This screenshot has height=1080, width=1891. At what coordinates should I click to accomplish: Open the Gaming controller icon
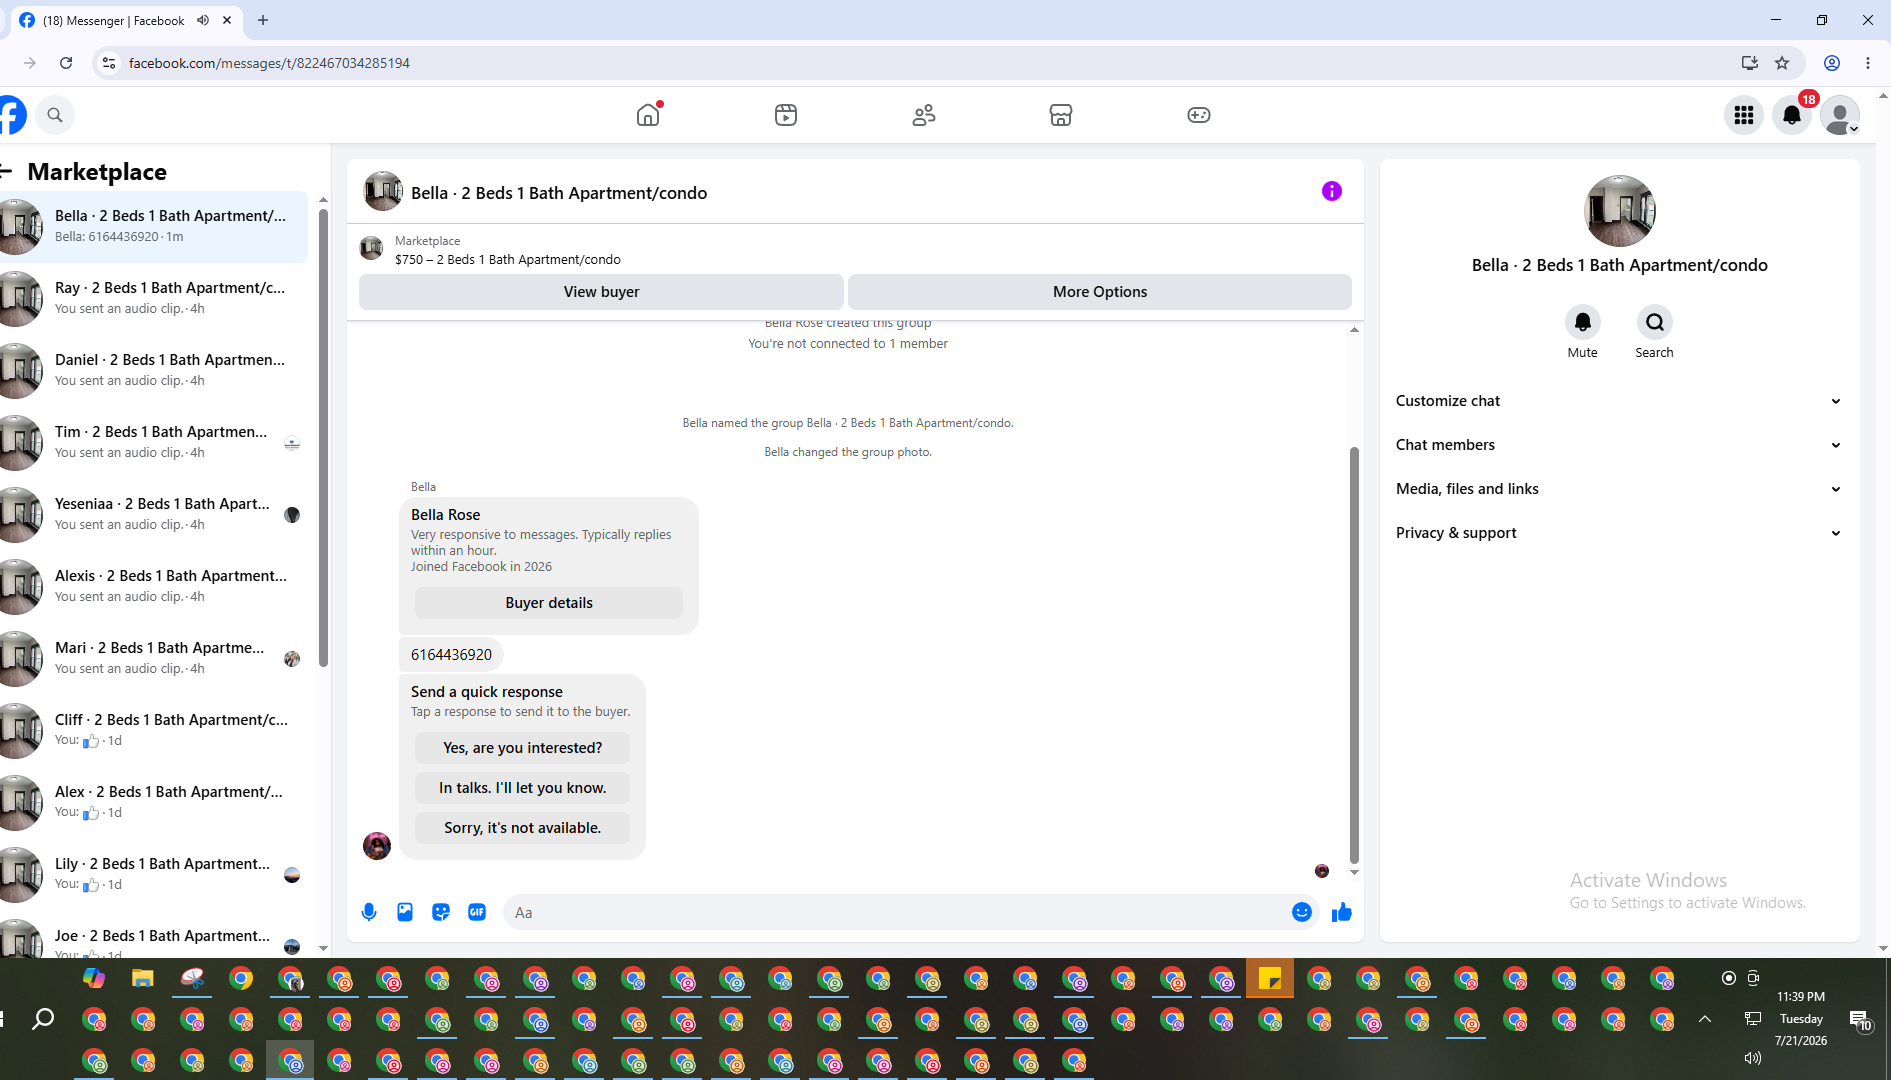point(1199,115)
